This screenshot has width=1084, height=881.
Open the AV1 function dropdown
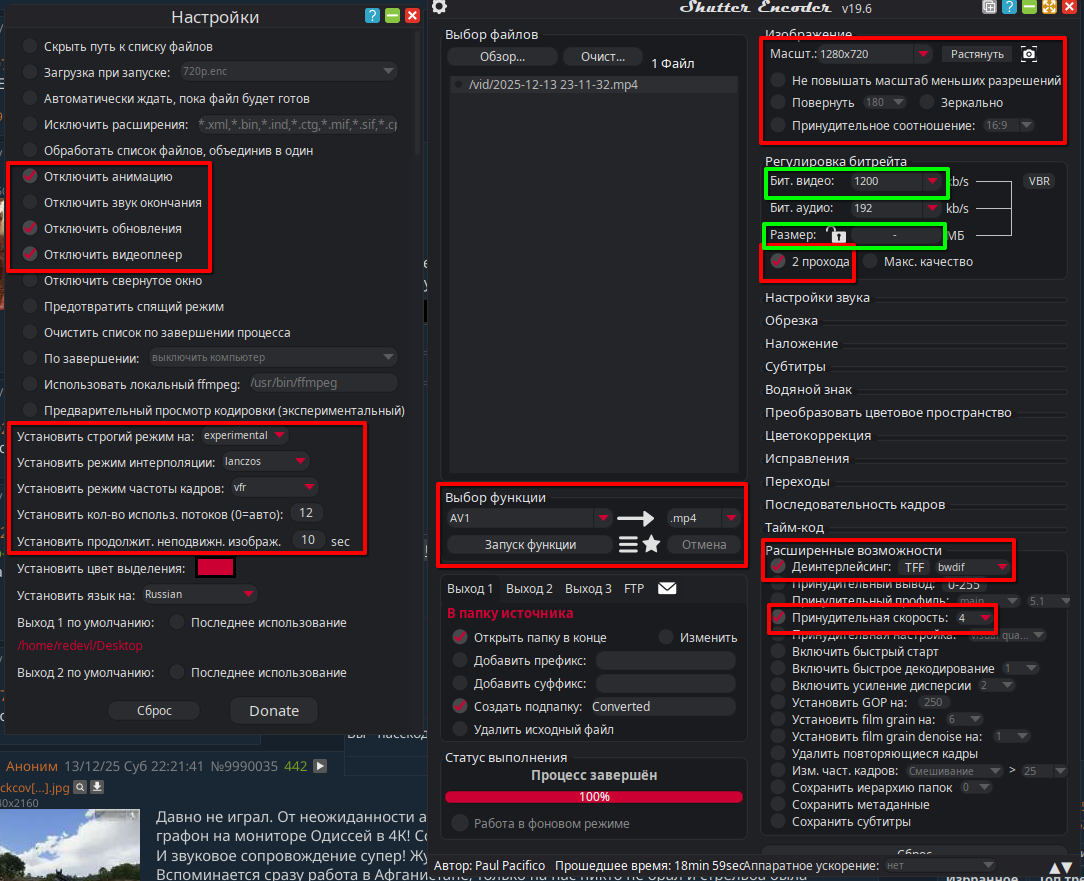pos(529,518)
